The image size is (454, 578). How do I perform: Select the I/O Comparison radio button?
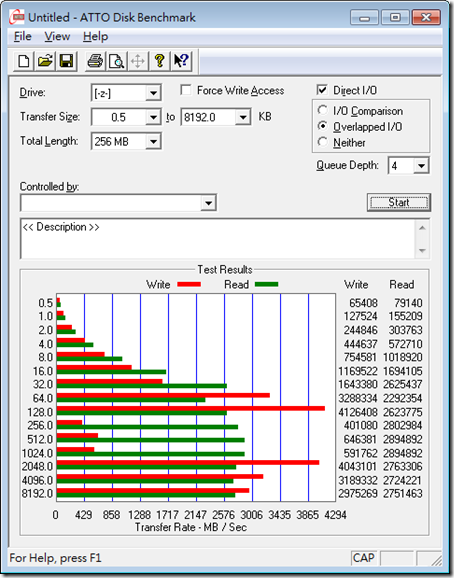click(x=322, y=110)
